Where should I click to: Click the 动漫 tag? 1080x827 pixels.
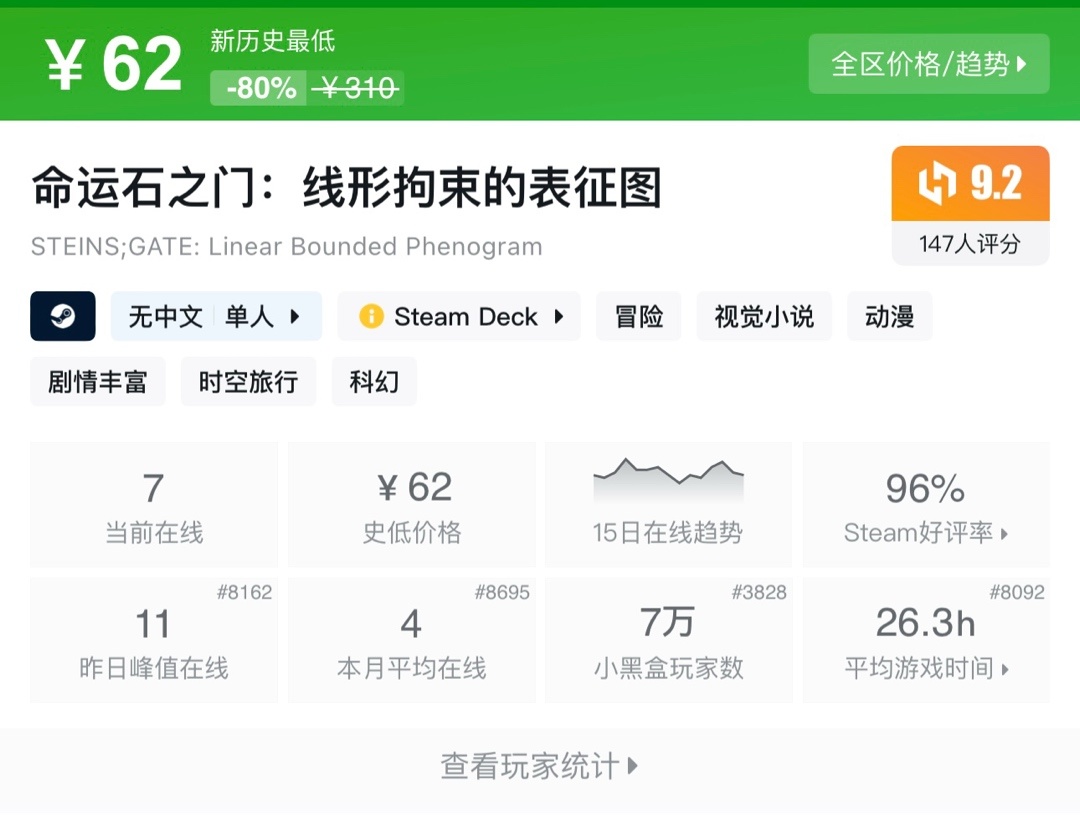[x=889, y=315]
